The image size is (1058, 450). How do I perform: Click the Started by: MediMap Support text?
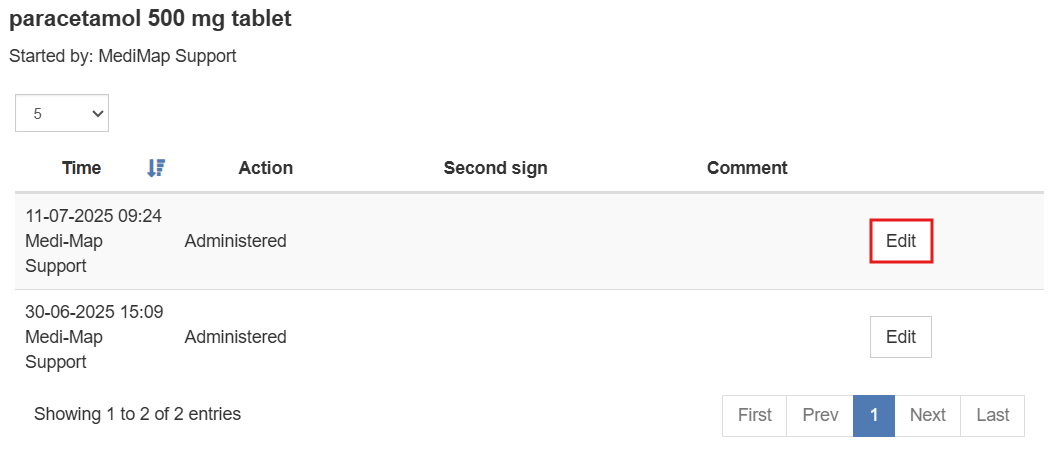point(122,57)
